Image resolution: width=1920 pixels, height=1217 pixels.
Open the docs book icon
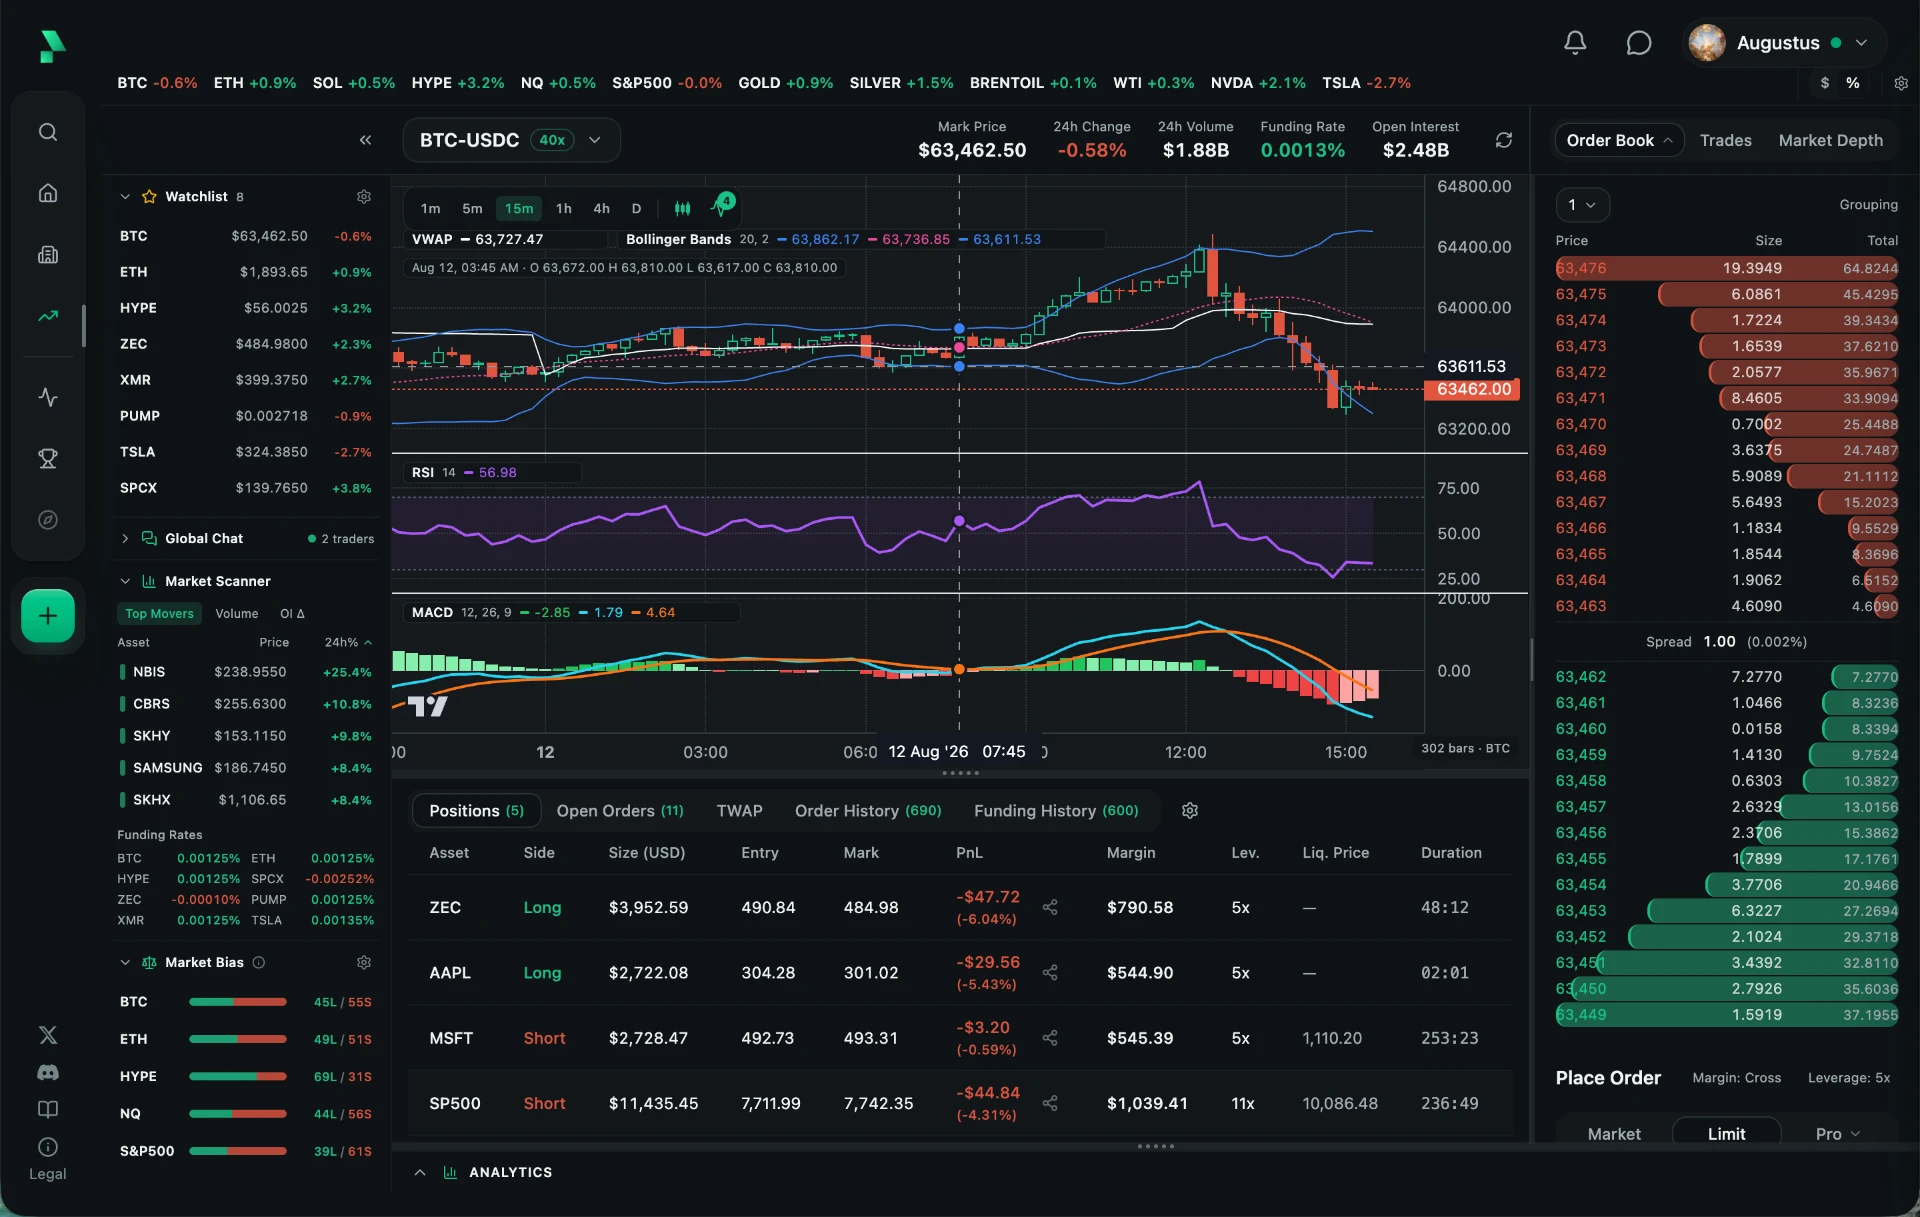tap(48, 1109)
